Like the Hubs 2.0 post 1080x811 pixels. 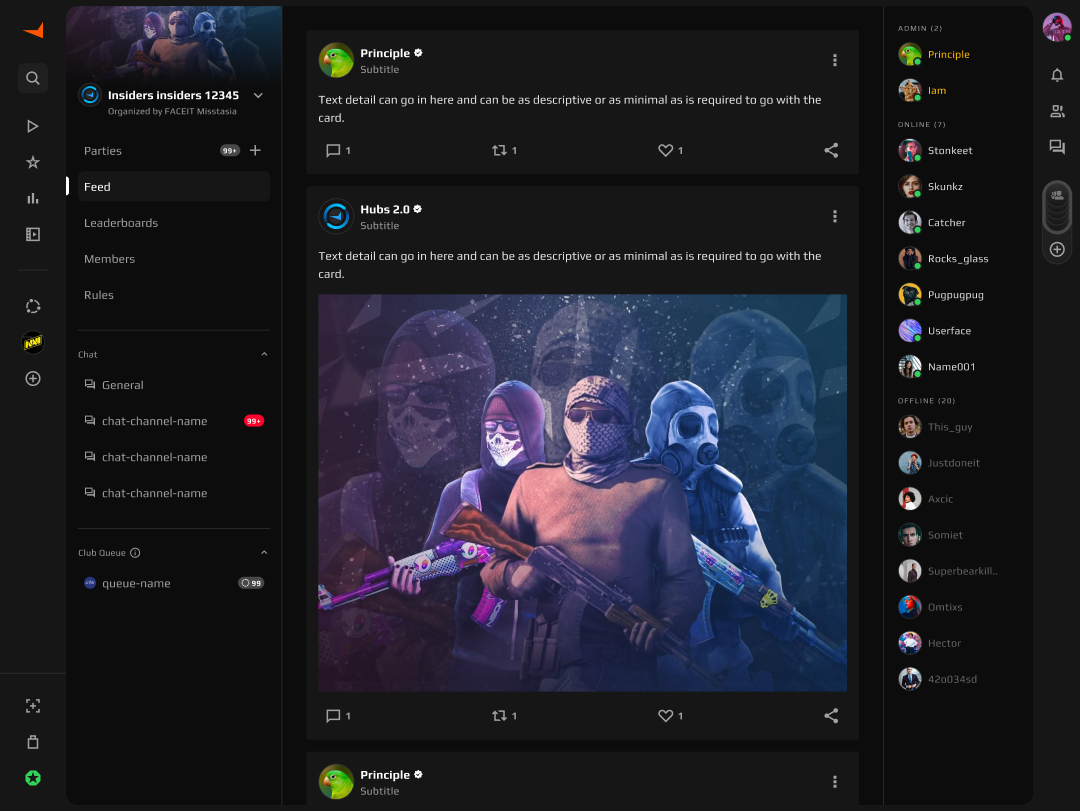coord(670,716)
